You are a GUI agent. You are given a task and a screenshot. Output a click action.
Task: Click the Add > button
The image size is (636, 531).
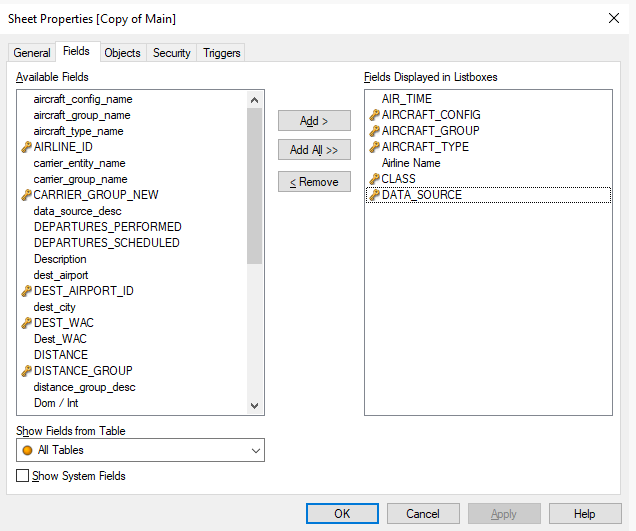pyautogui.click(x=314, y=120)
